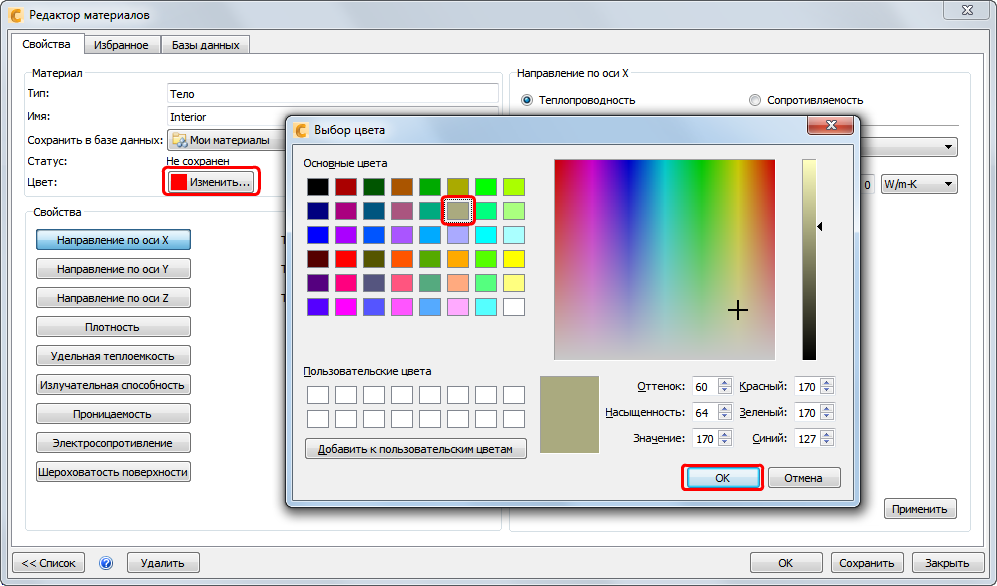Screen dimensions: 997x586
Task: Select the bright red basic color swatch
Action: tap(346, 259)
